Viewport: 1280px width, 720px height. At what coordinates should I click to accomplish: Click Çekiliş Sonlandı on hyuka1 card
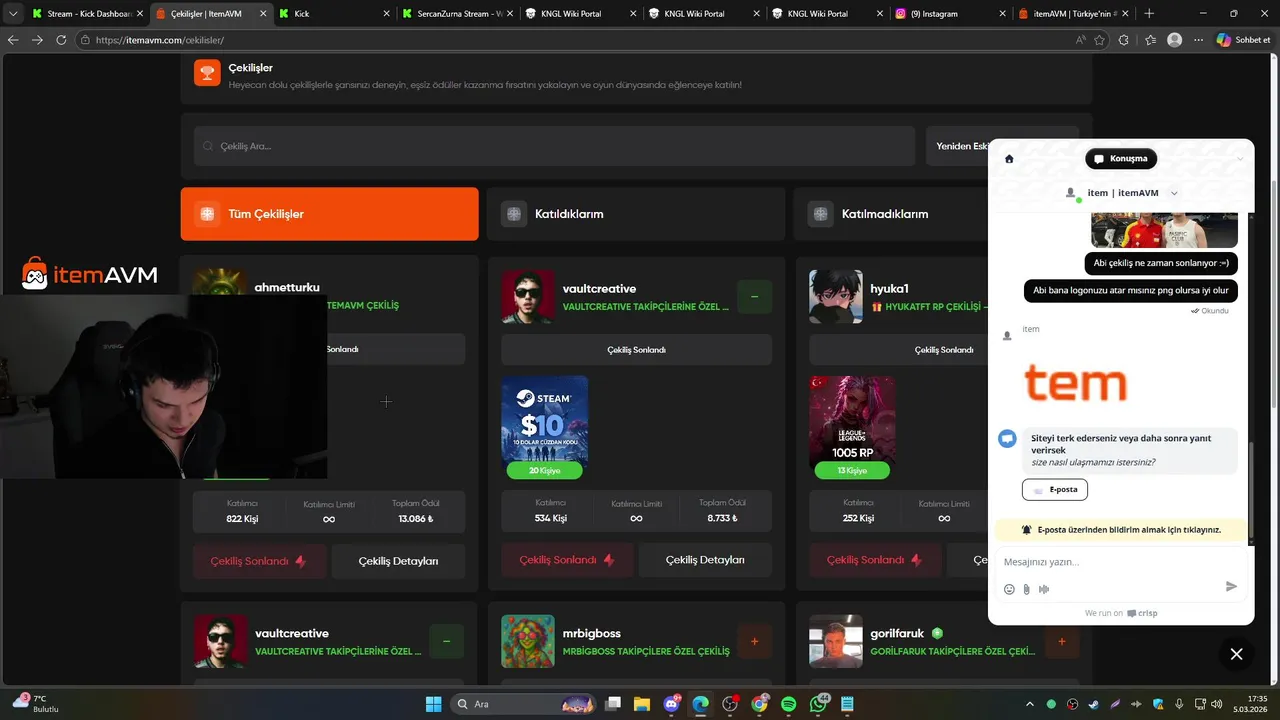pyautogui.click(x=875, y=560)
